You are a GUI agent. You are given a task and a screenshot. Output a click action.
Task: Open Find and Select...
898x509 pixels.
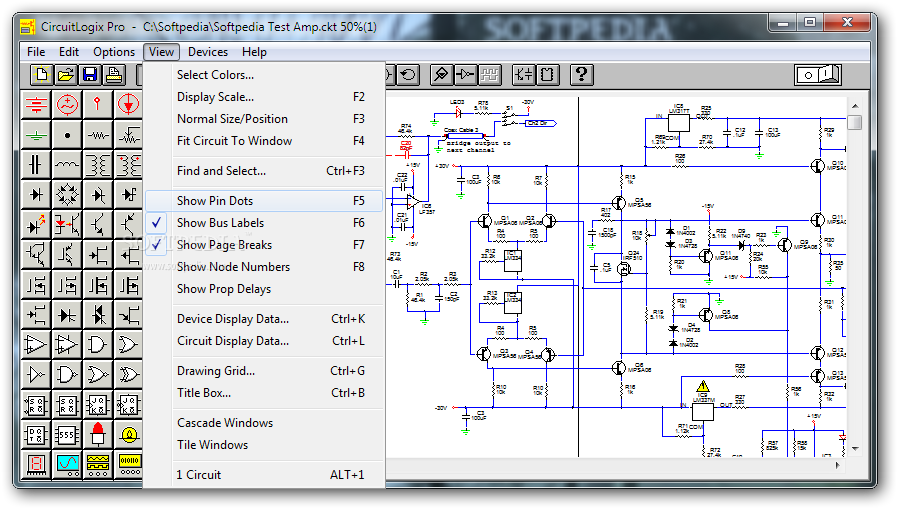pos(263,171)
